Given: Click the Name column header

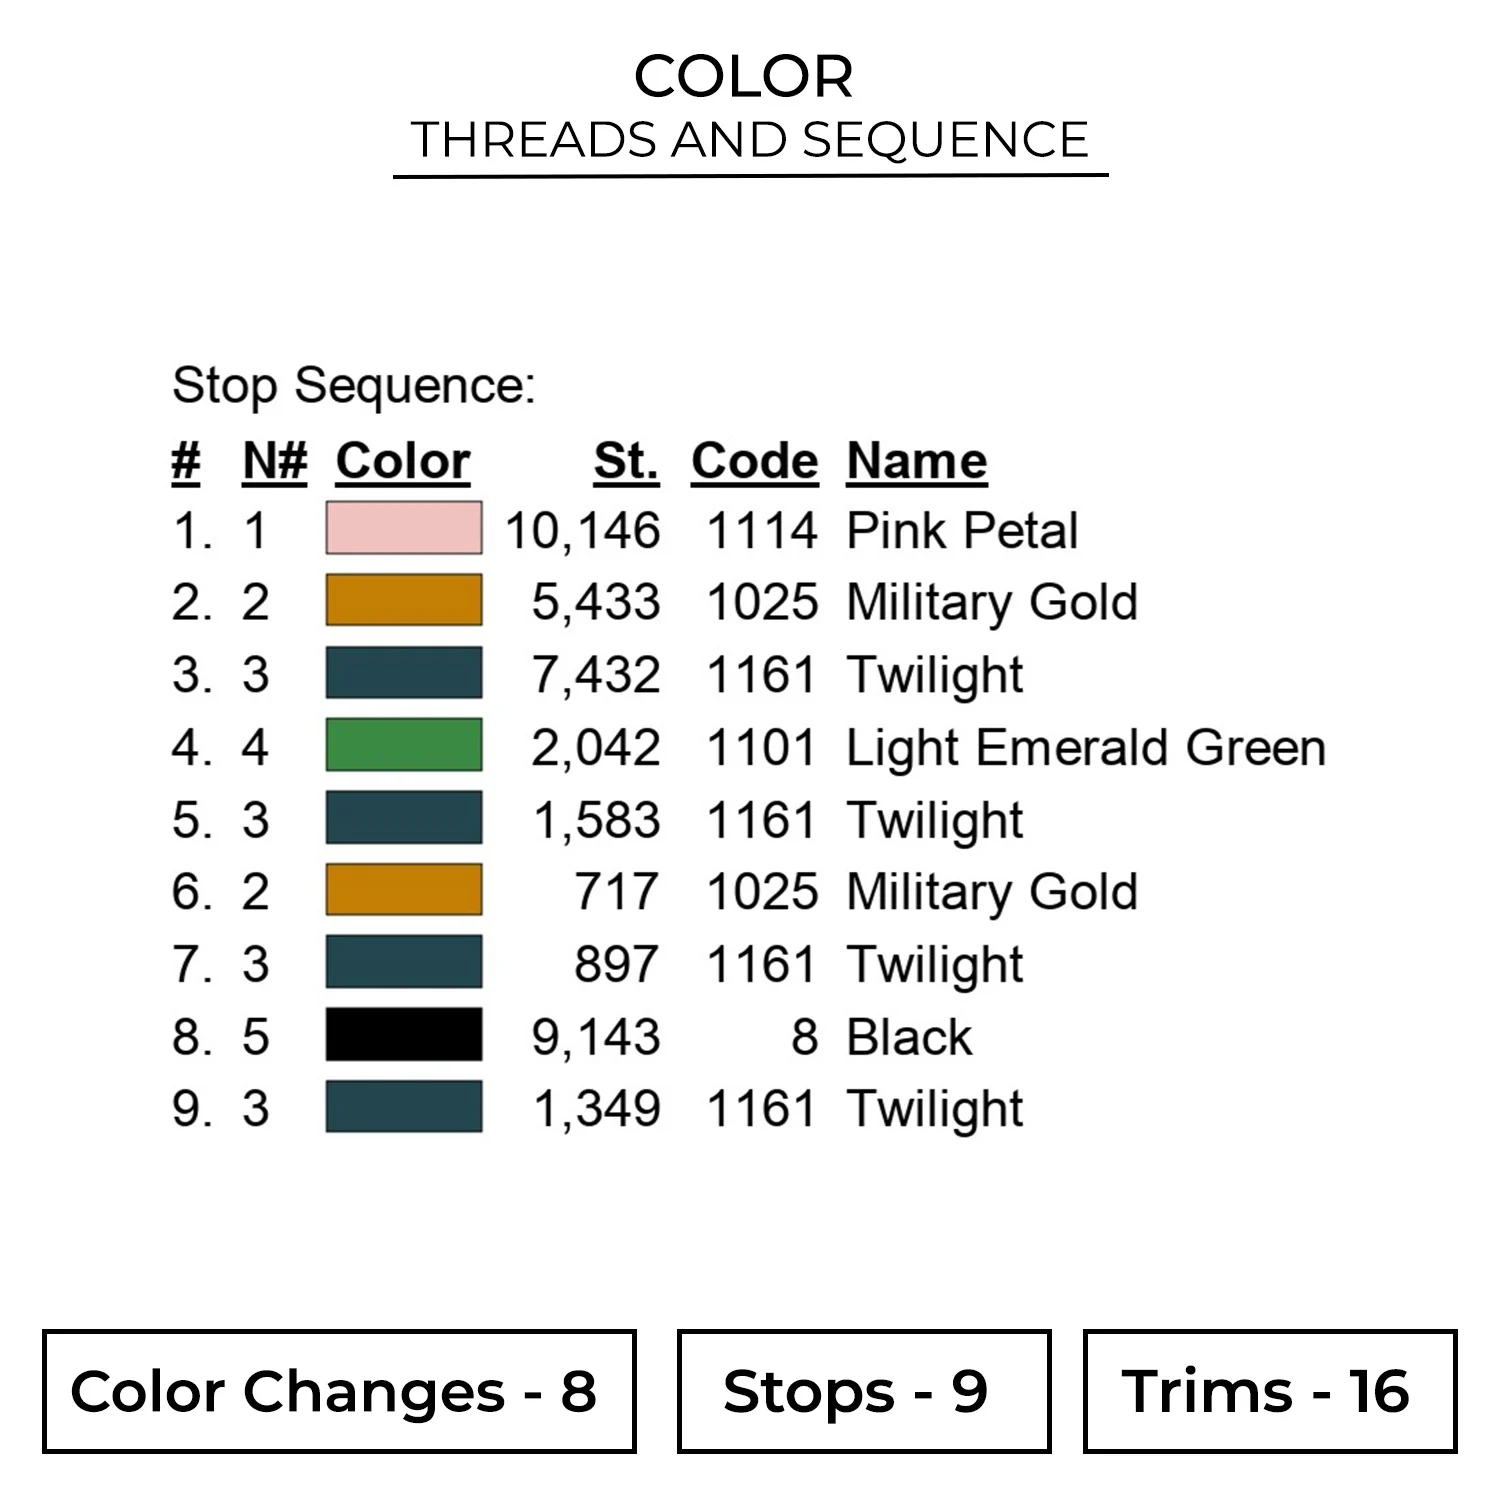Looking at the screenshot, I should pos(916,461).
